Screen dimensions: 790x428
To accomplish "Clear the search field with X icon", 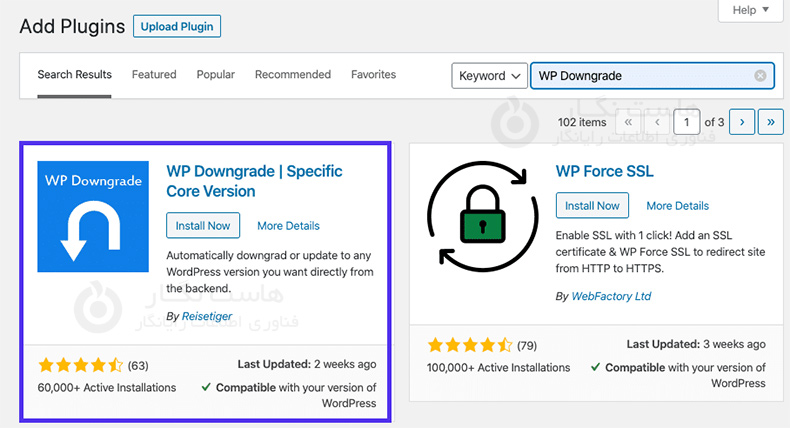I will pyautogui.click(x=760, y=76).
